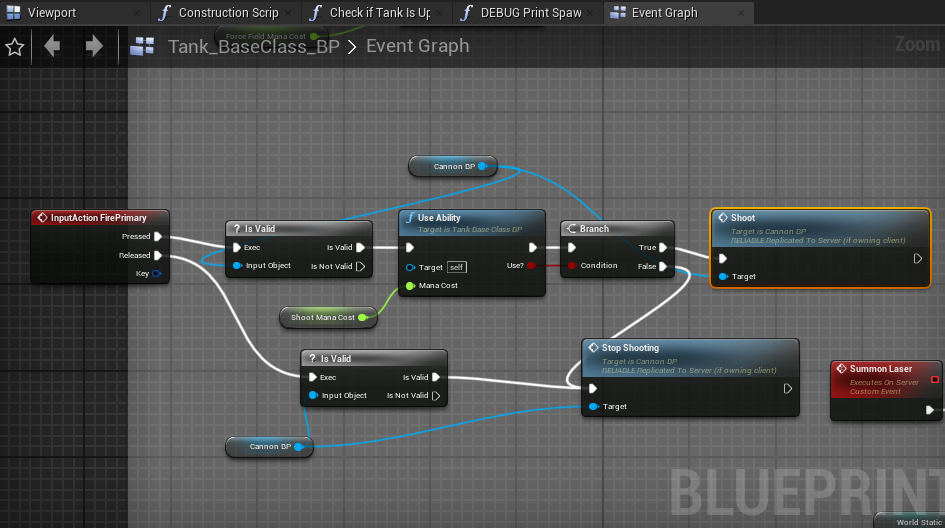Viewport: 945px width, 528px height.
Task: Click the top Cannon BP variable node
Action: point(453,166)
